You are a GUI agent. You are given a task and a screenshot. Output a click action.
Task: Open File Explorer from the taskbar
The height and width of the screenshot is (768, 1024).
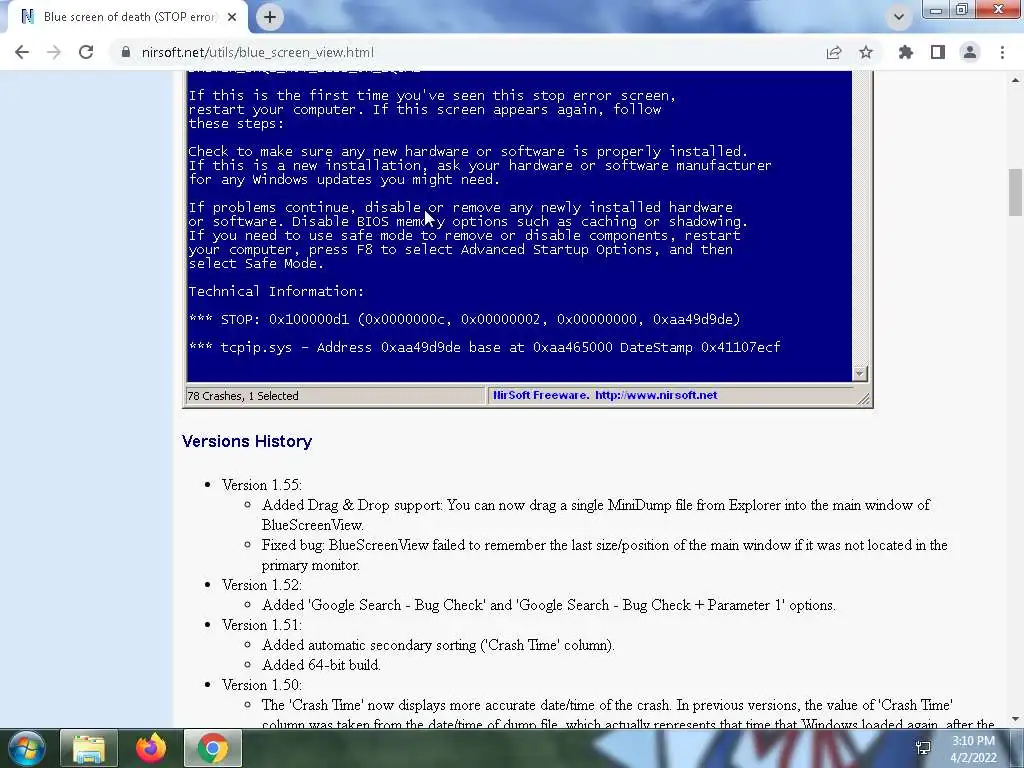point(89,748)
